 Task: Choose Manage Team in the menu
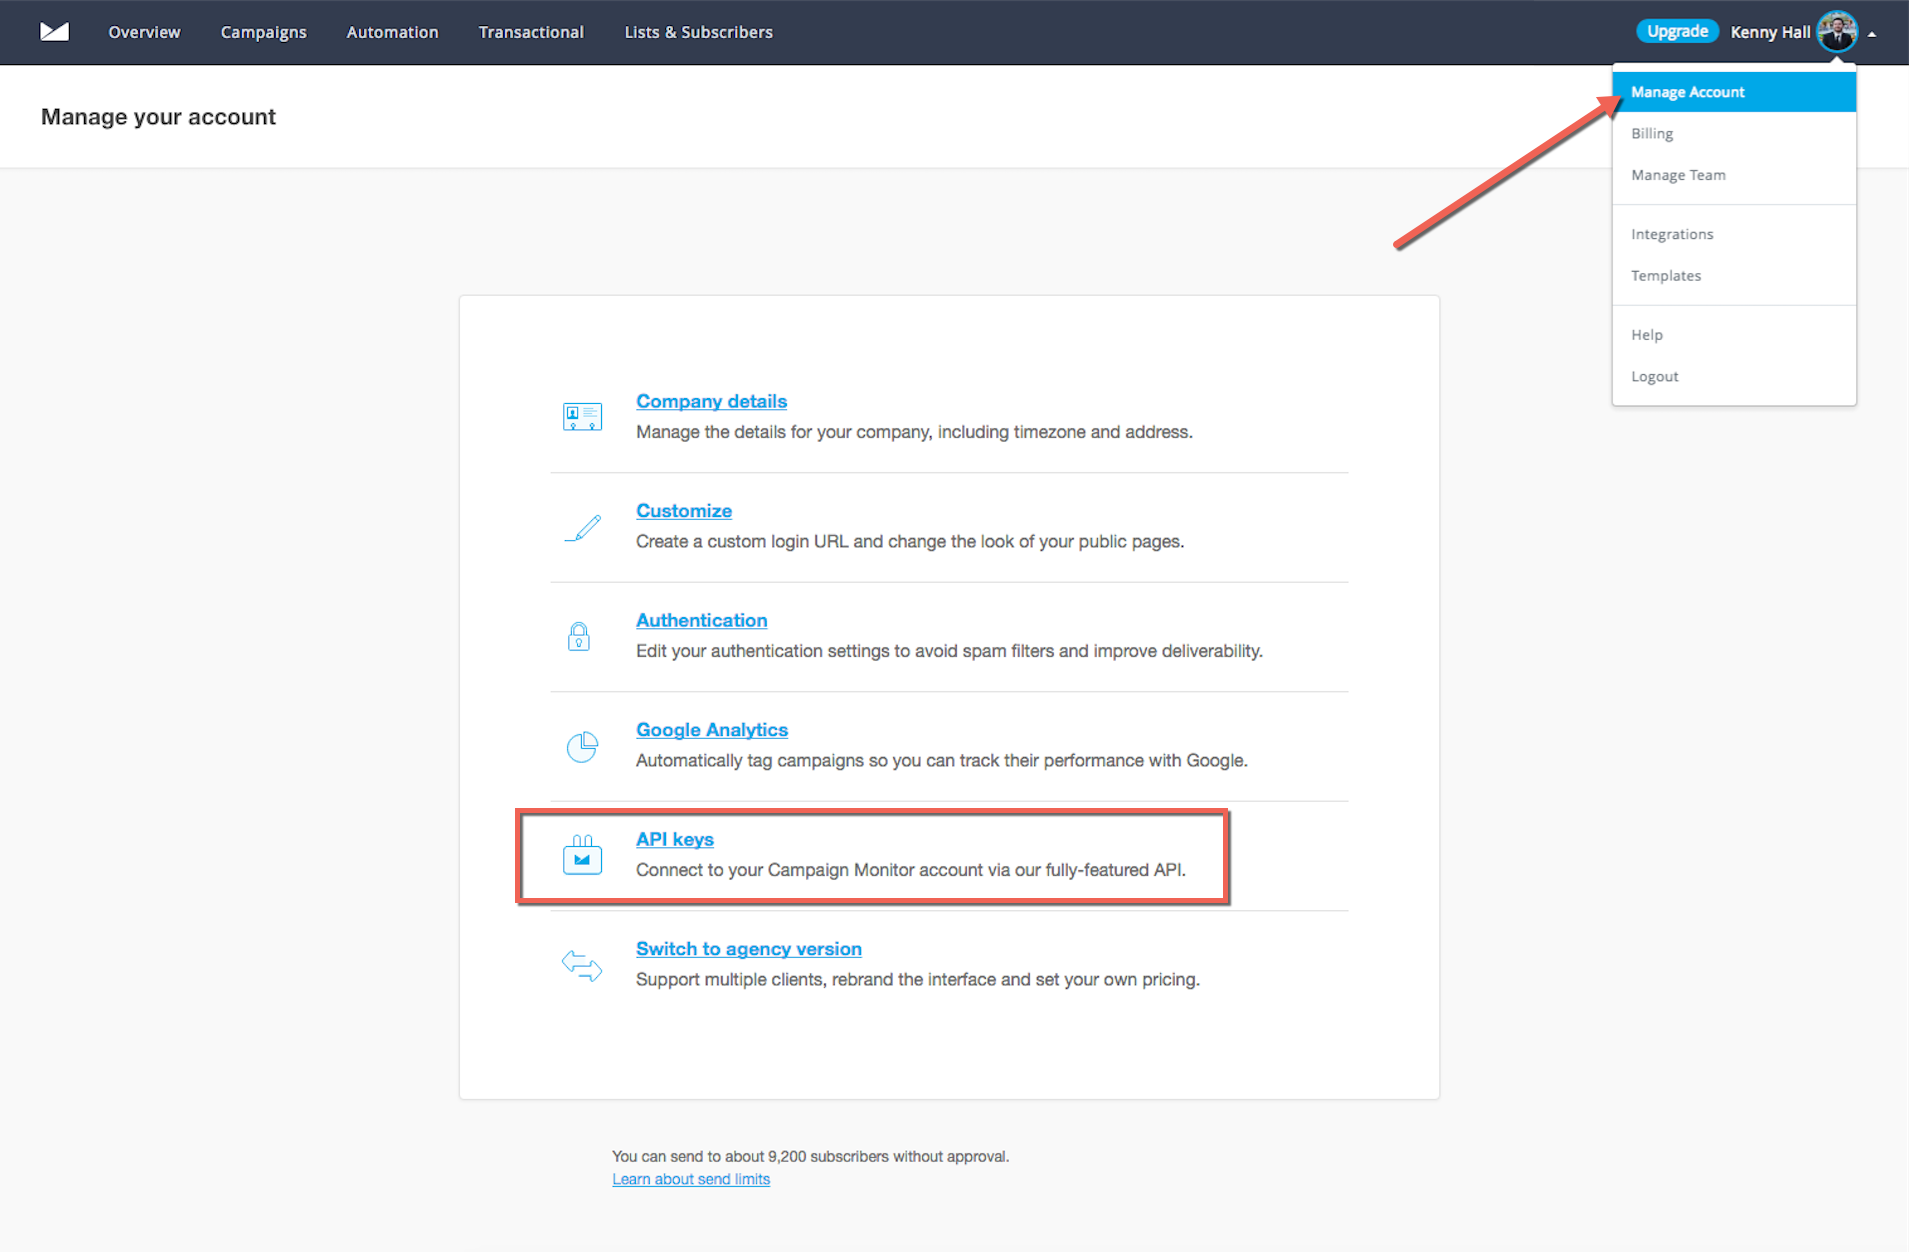click(x=1678, y=175)
